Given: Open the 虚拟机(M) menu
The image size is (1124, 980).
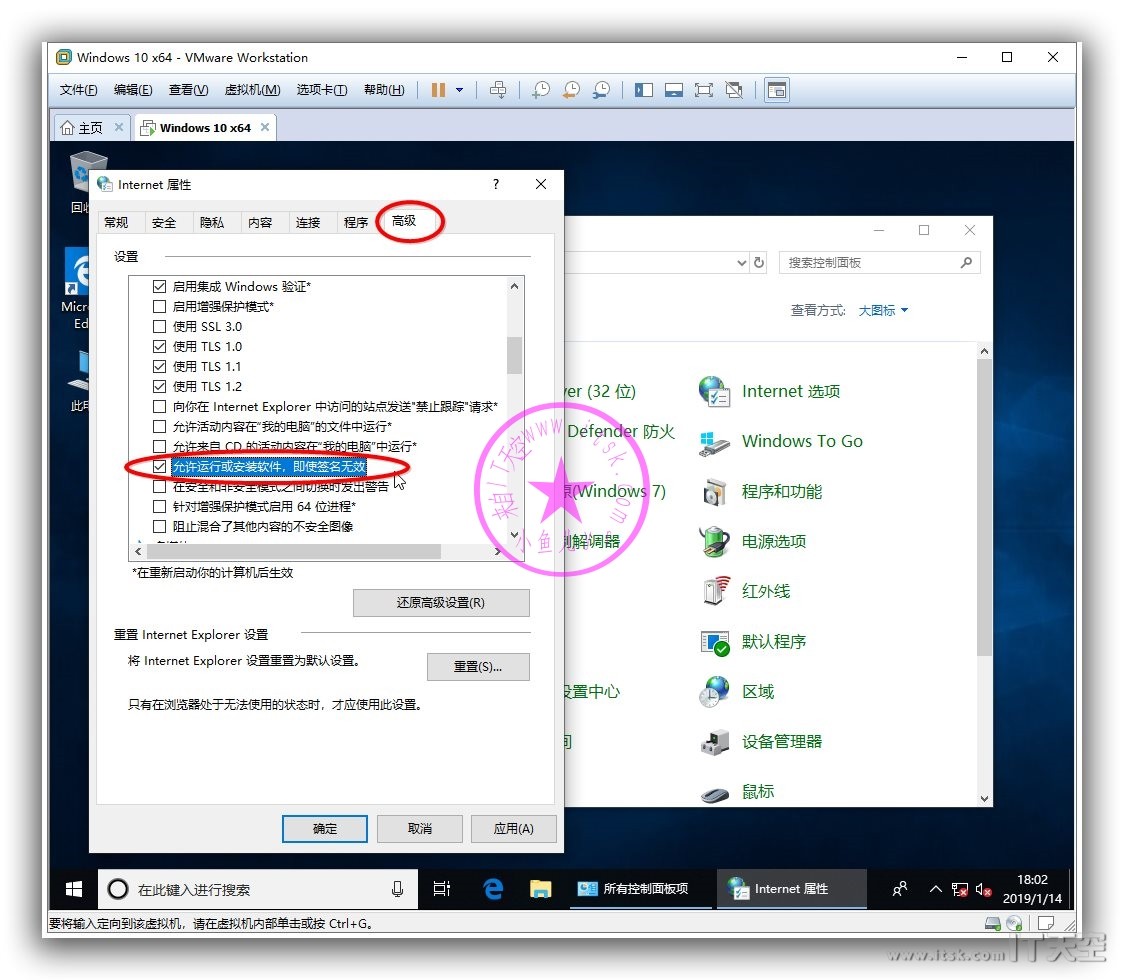Looking at the screenshot, I should (252, 90).
